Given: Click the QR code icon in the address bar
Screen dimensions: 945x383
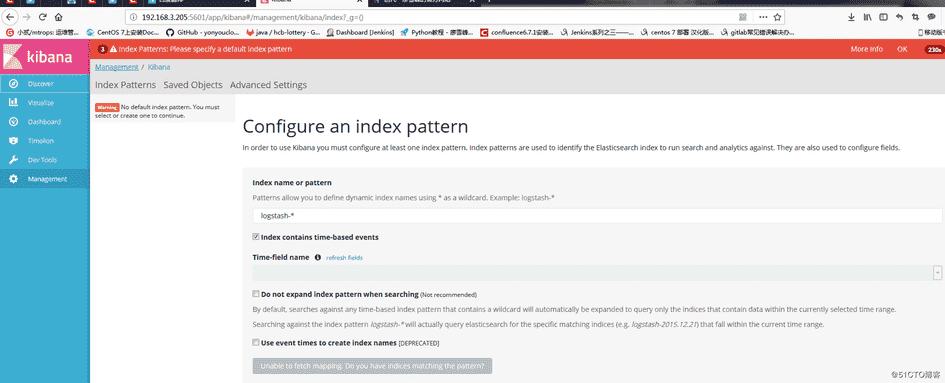Looking at the screenshot, I should [742, 17].
